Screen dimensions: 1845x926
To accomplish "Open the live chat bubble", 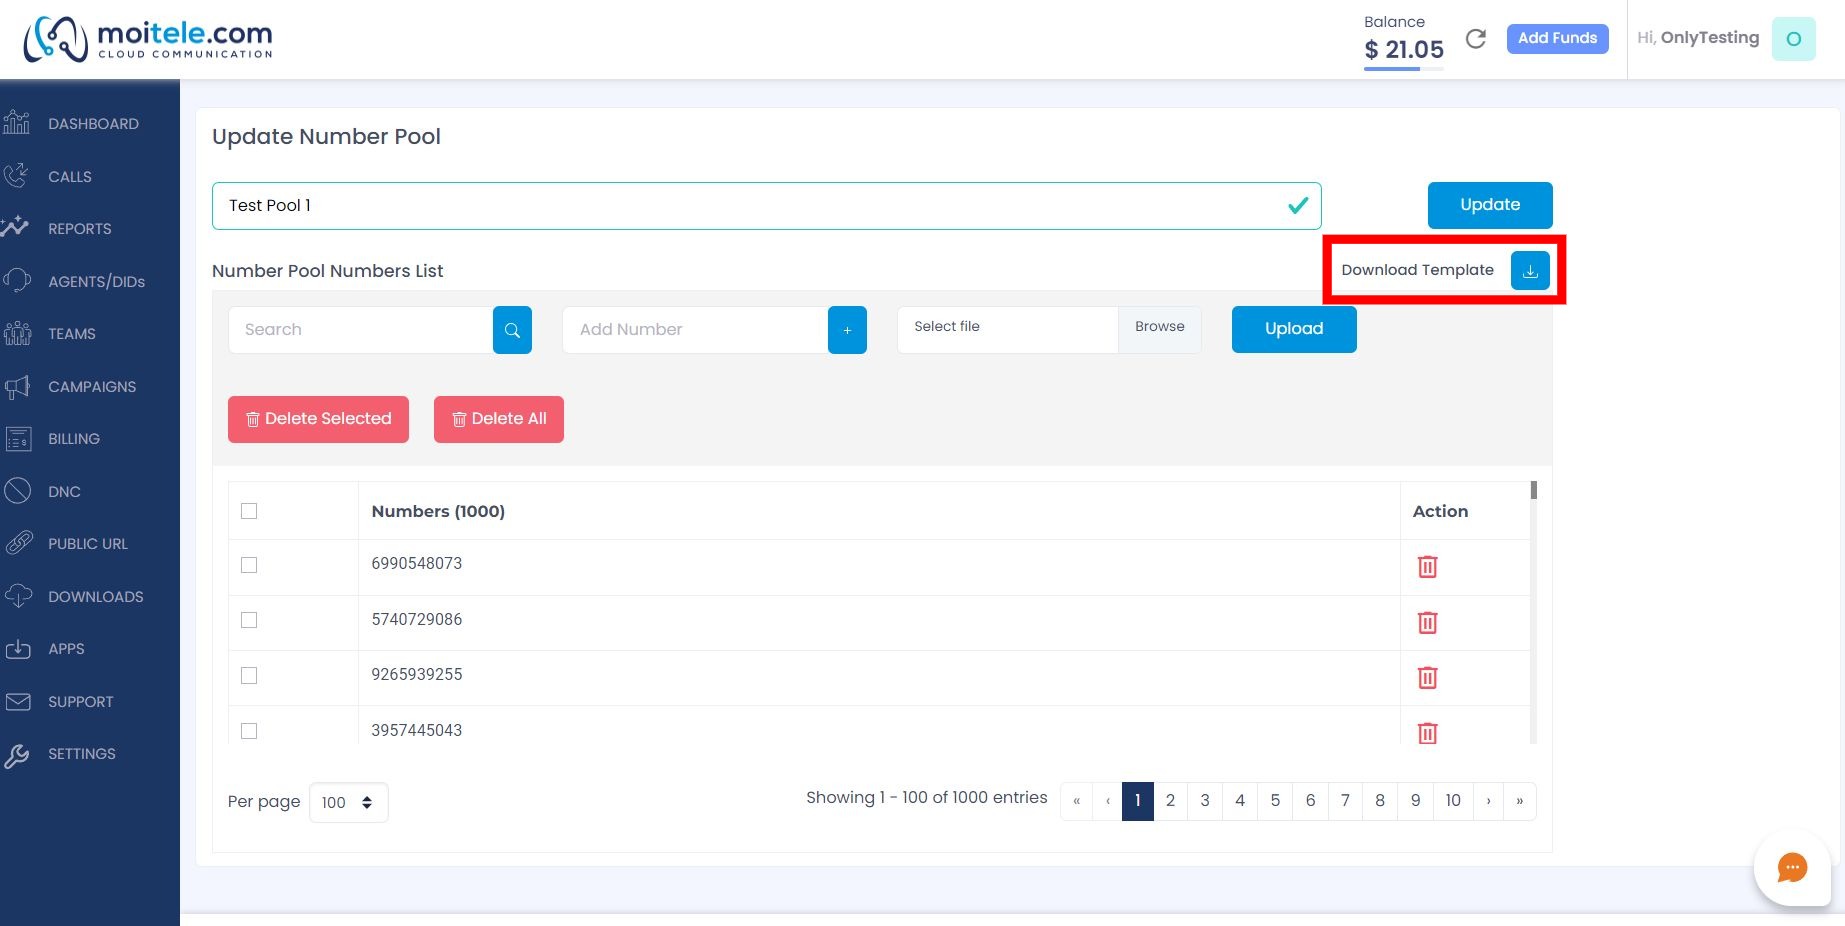I will 1792,867.
